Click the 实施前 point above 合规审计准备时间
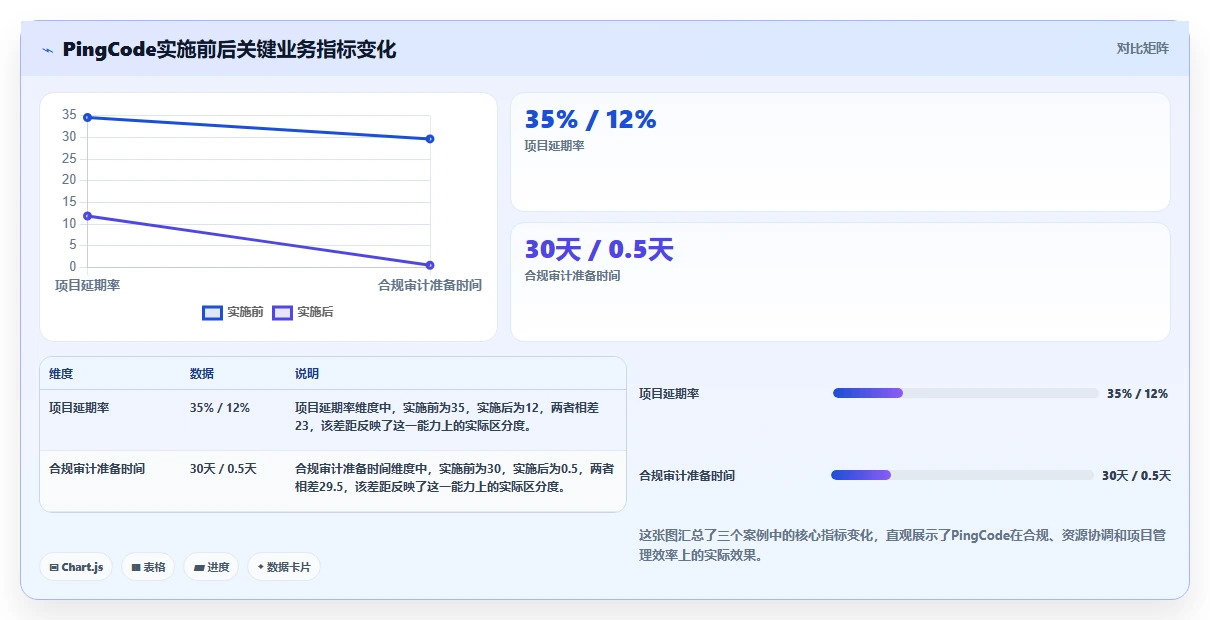The width and height of the screenshot is (1210, 620). pyautogui.click(x=430, y=139)
